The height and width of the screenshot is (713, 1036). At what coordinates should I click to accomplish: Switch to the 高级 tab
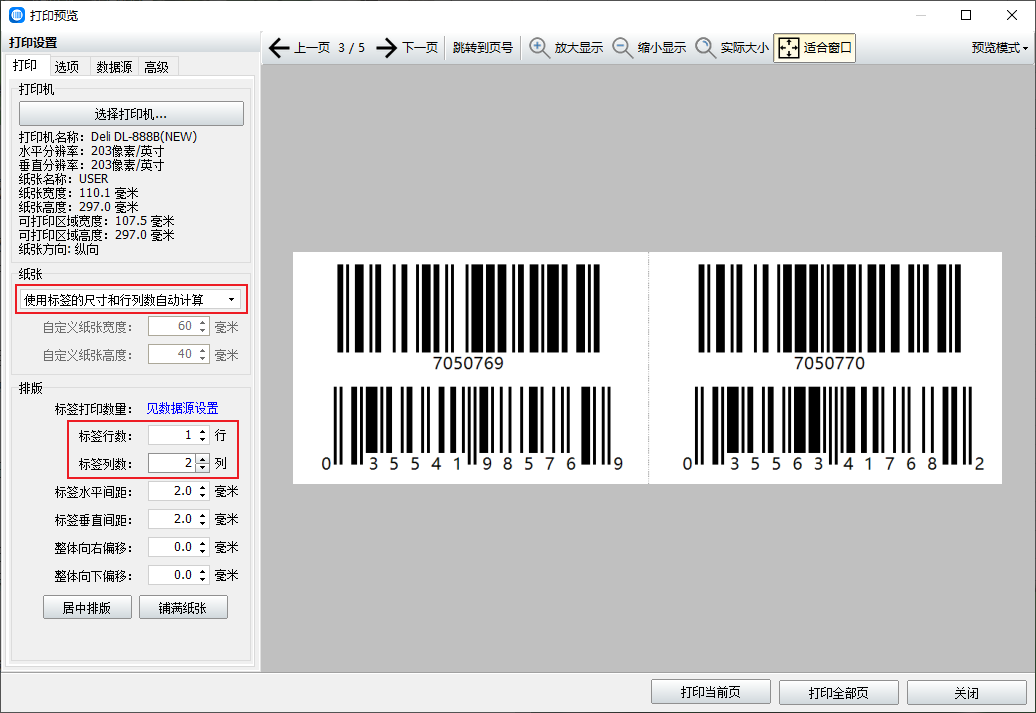(157, 67)
